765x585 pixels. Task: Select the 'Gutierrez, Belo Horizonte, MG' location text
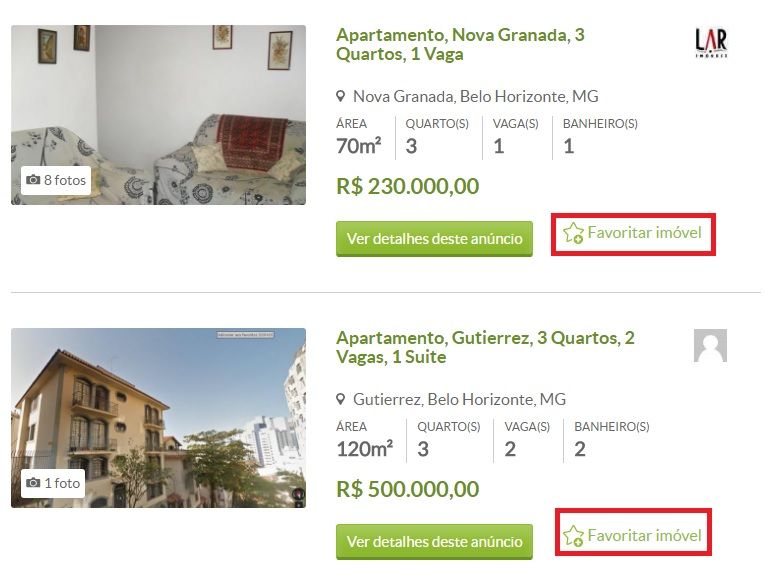click(x=459, y=400)
